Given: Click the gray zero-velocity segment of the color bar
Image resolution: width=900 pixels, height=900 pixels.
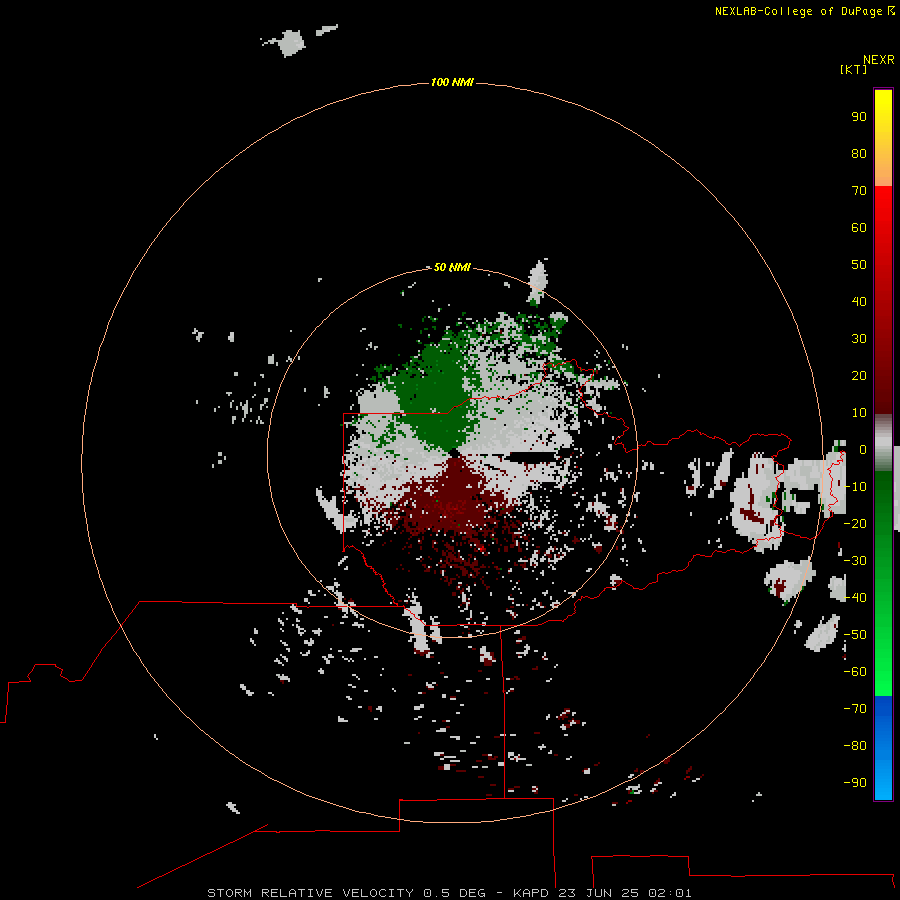Looking at the screenshot, I should click(x=883, y=443).
